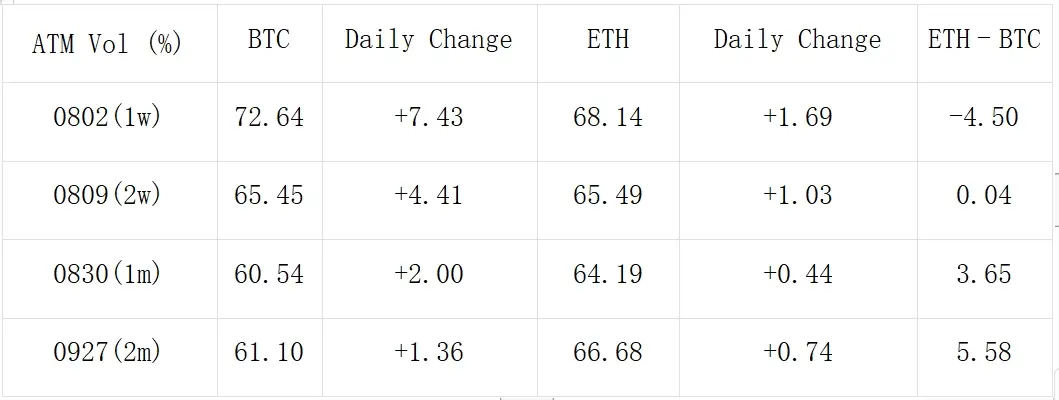Select the BTC column header
Screen dimensions: 1059x400
point(269,40)
